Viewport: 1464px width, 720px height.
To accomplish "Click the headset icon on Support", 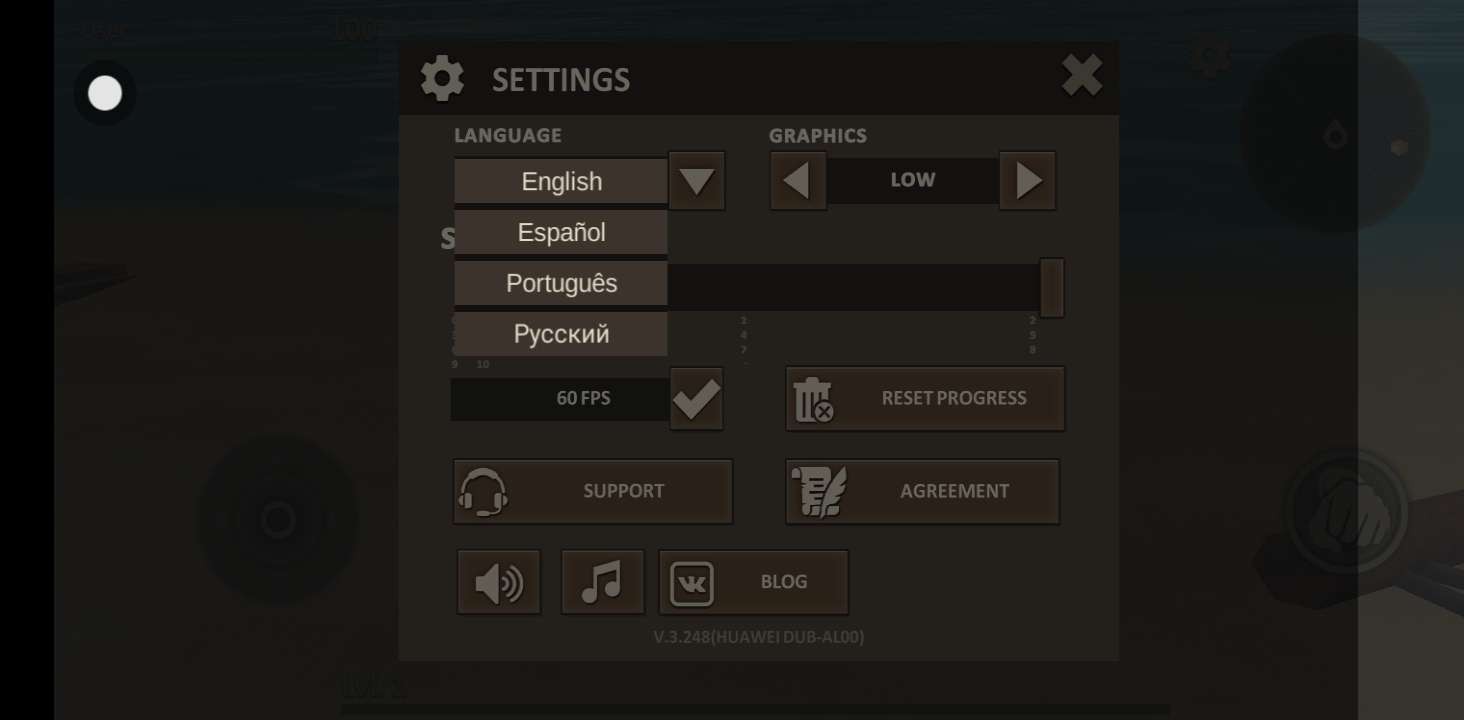I will coord(483,491).
